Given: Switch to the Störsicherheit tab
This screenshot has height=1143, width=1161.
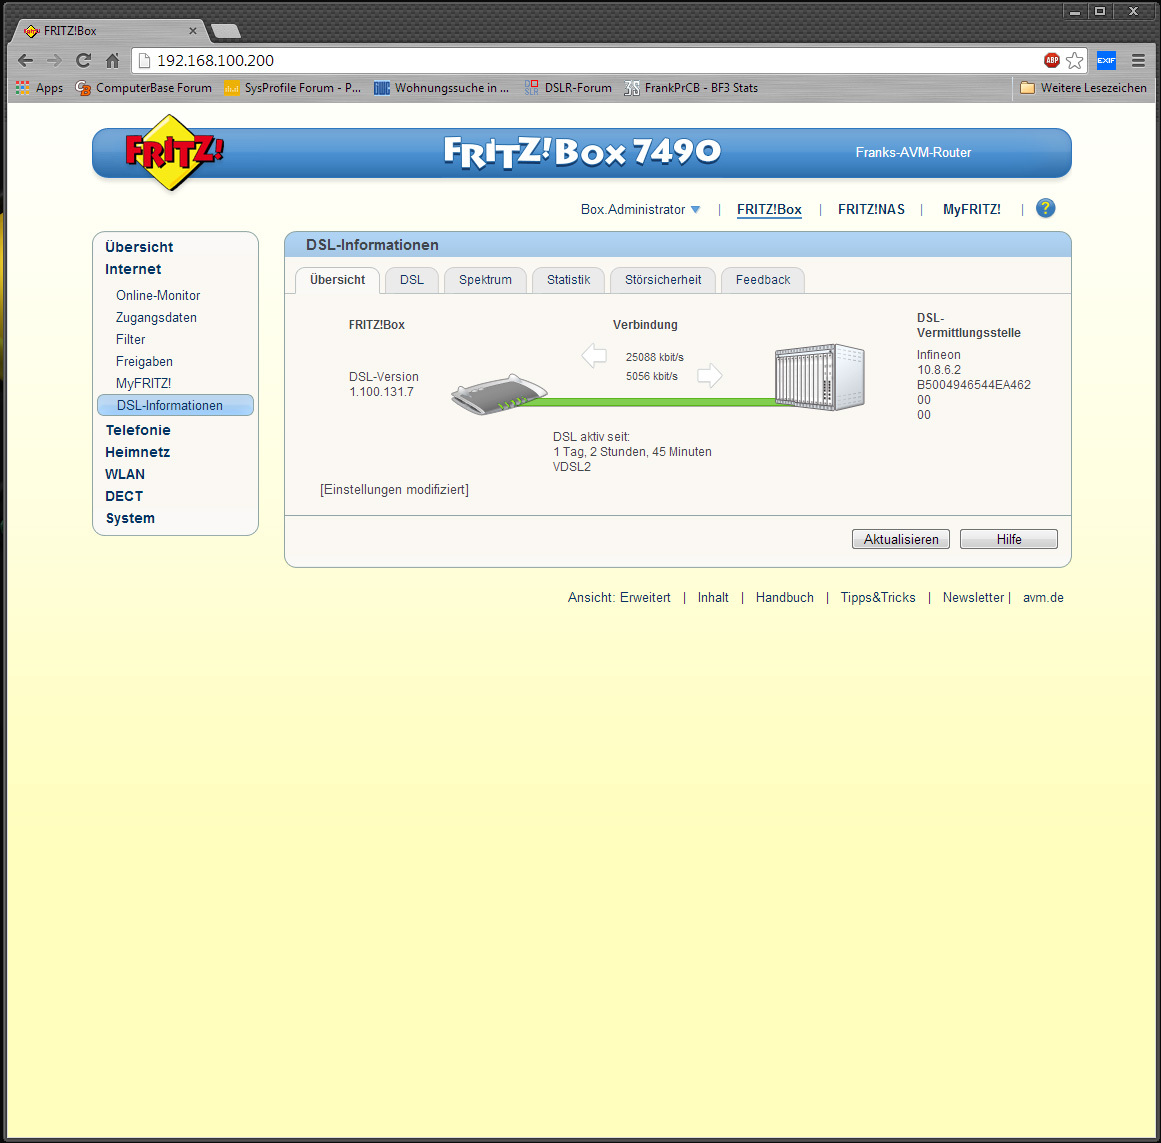Looking at the screenshot, I should (x=663, y=280).
